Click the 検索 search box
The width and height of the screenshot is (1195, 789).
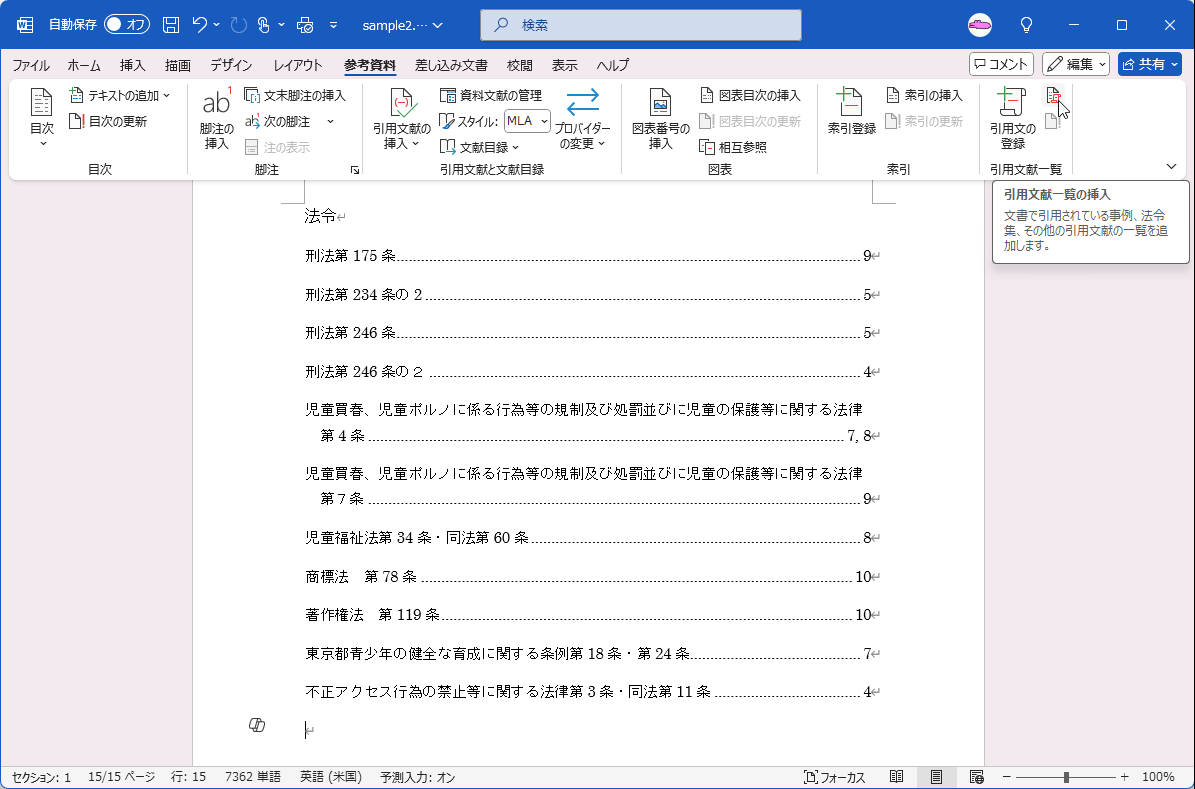pos(641,25)
